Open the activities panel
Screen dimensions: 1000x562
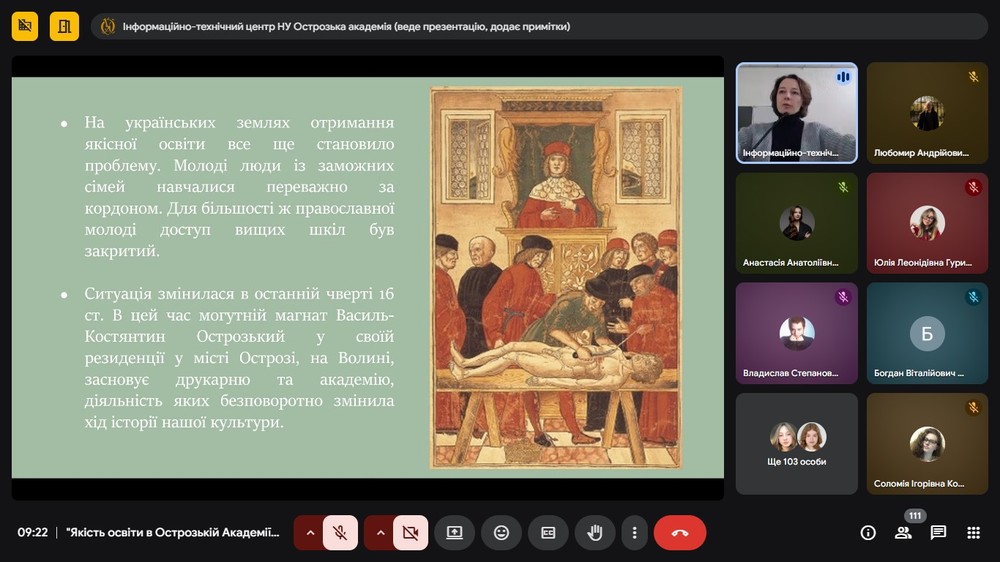click(x=973, y=533)
